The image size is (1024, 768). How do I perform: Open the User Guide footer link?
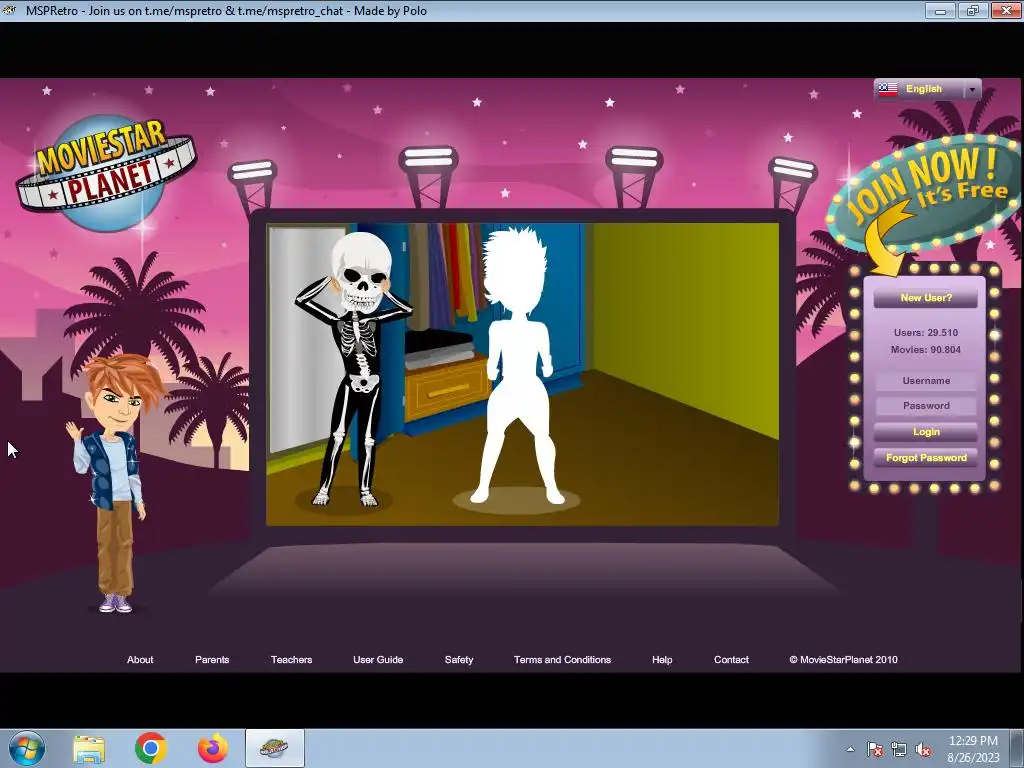tap(378, 660)
